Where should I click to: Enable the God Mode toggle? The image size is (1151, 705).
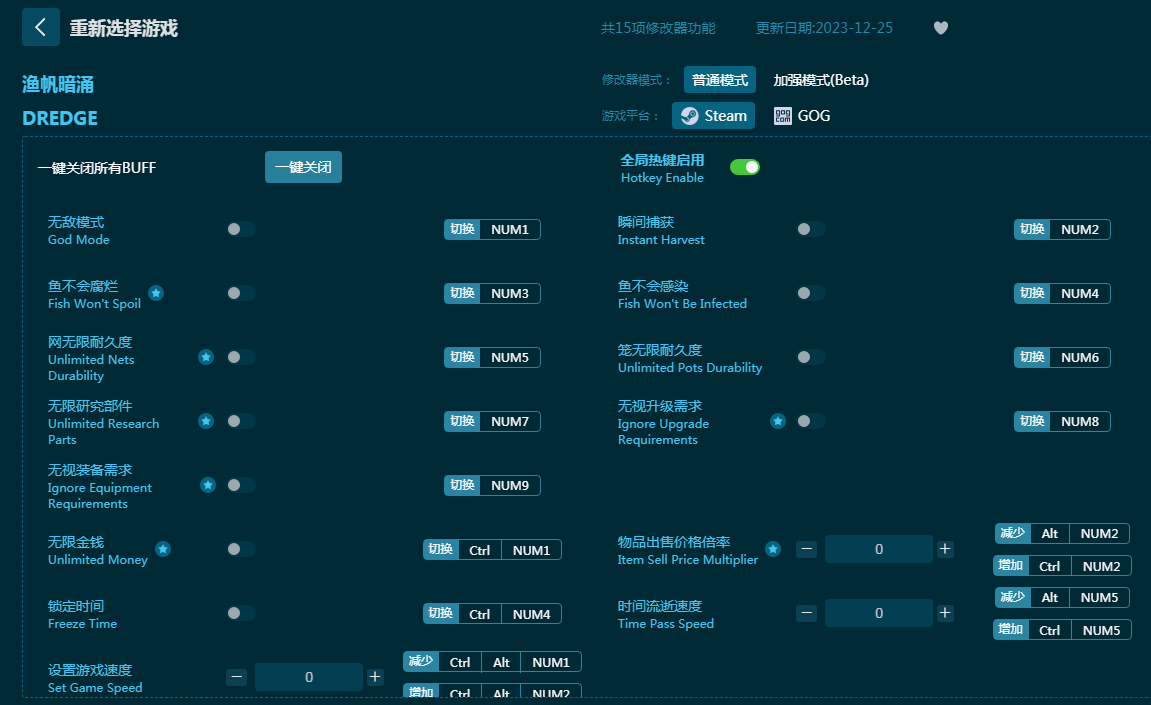click(x=240, y=229)
